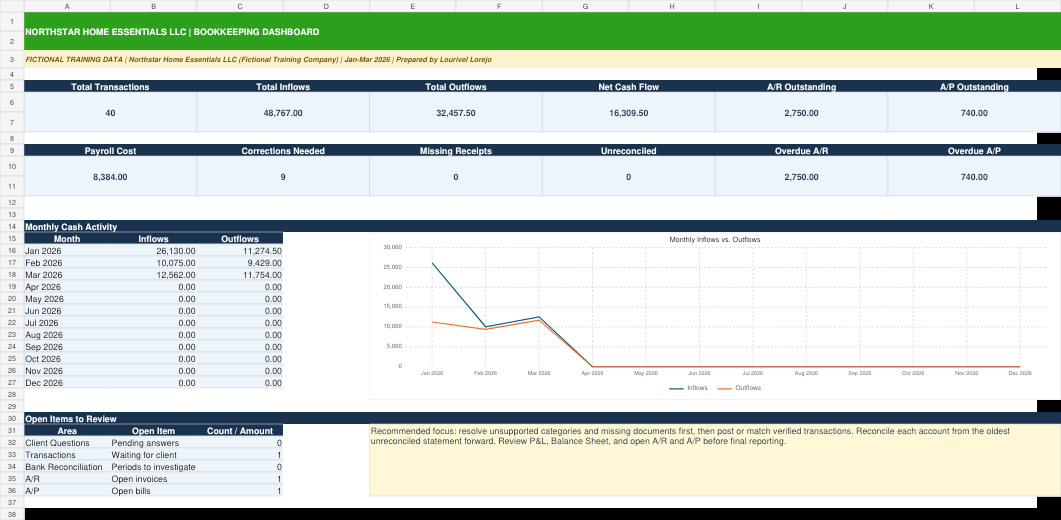
Task: Select the Fictional Training Data subtitle cell
Action: click(542, 60)
